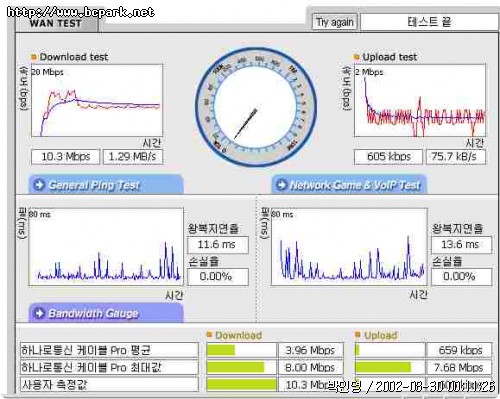Open the Network Game & VoIP Test header
The image size is (500, 399).
349,184
